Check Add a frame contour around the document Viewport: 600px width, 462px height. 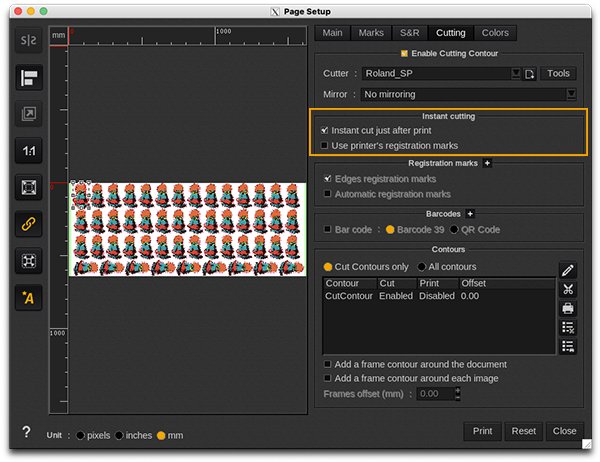327,364
